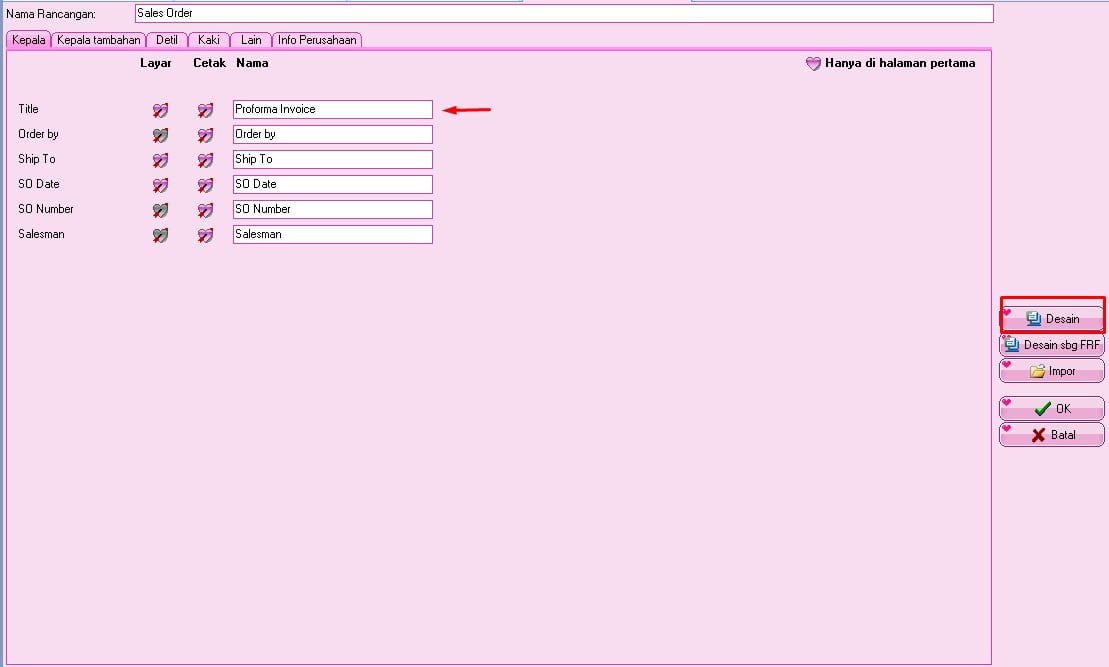Toggle Layar heart checkbox for Title
1109x667 pixels.
pos(161,110)
